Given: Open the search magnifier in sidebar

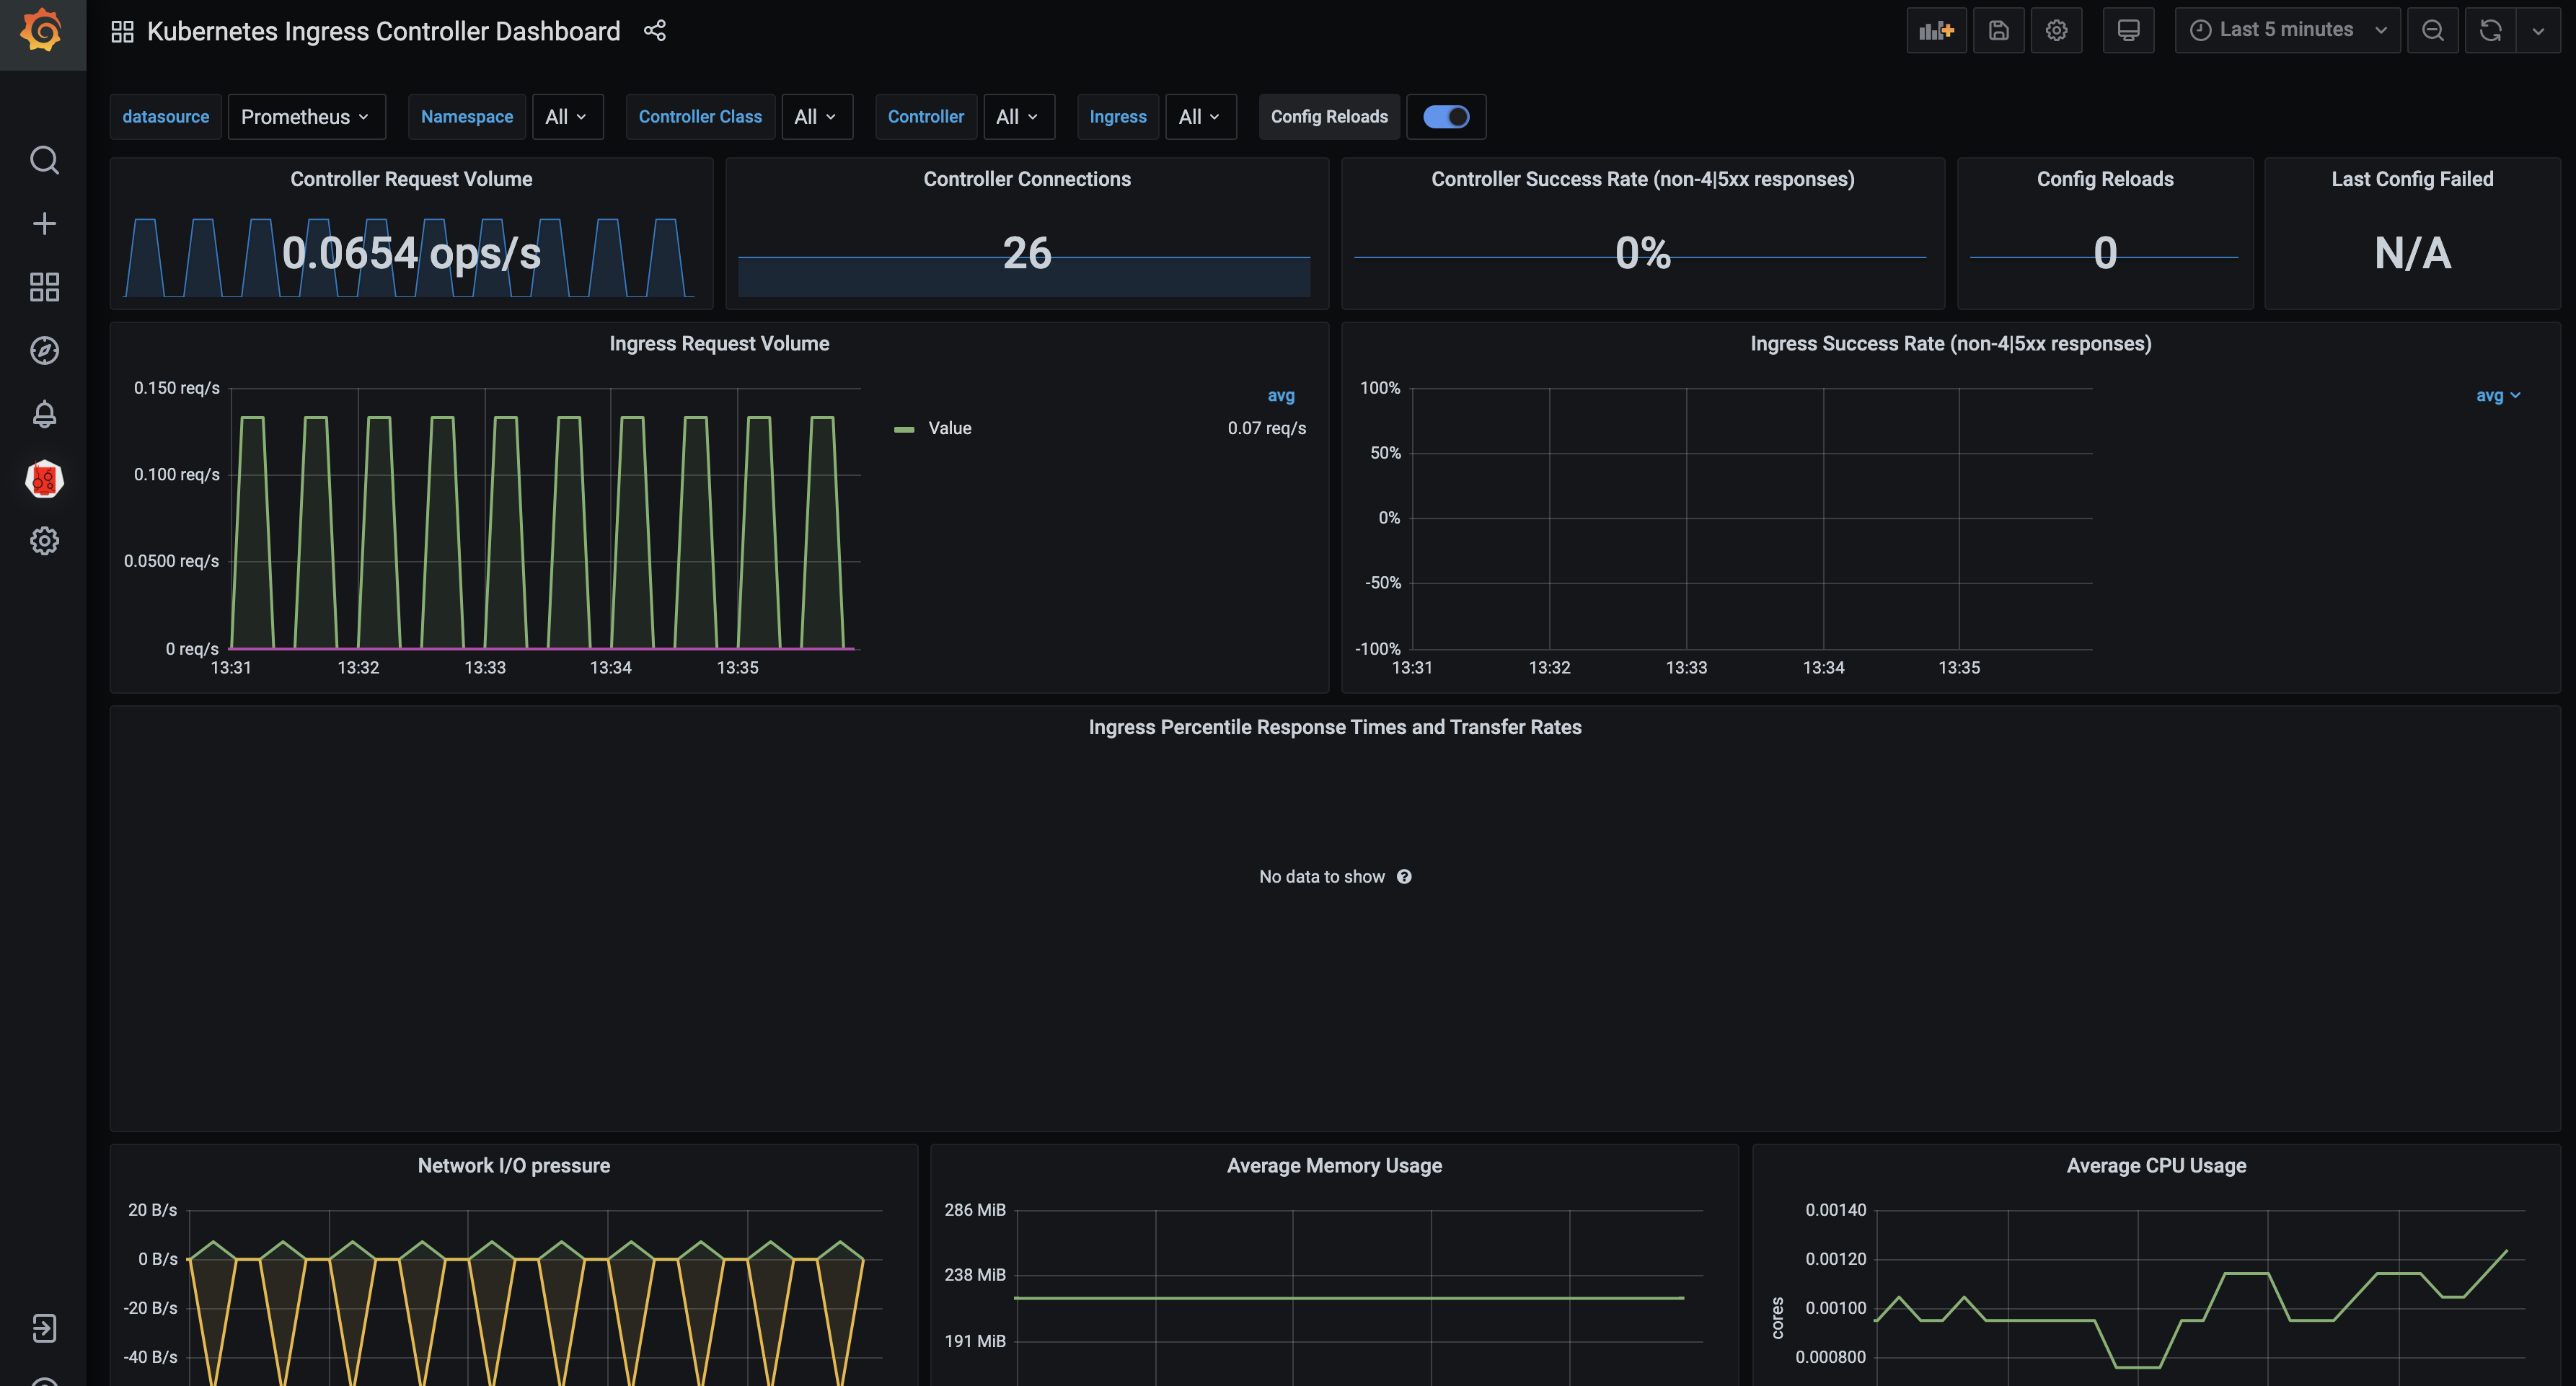Looking at the screenshot, I should [x=44, y=160].
